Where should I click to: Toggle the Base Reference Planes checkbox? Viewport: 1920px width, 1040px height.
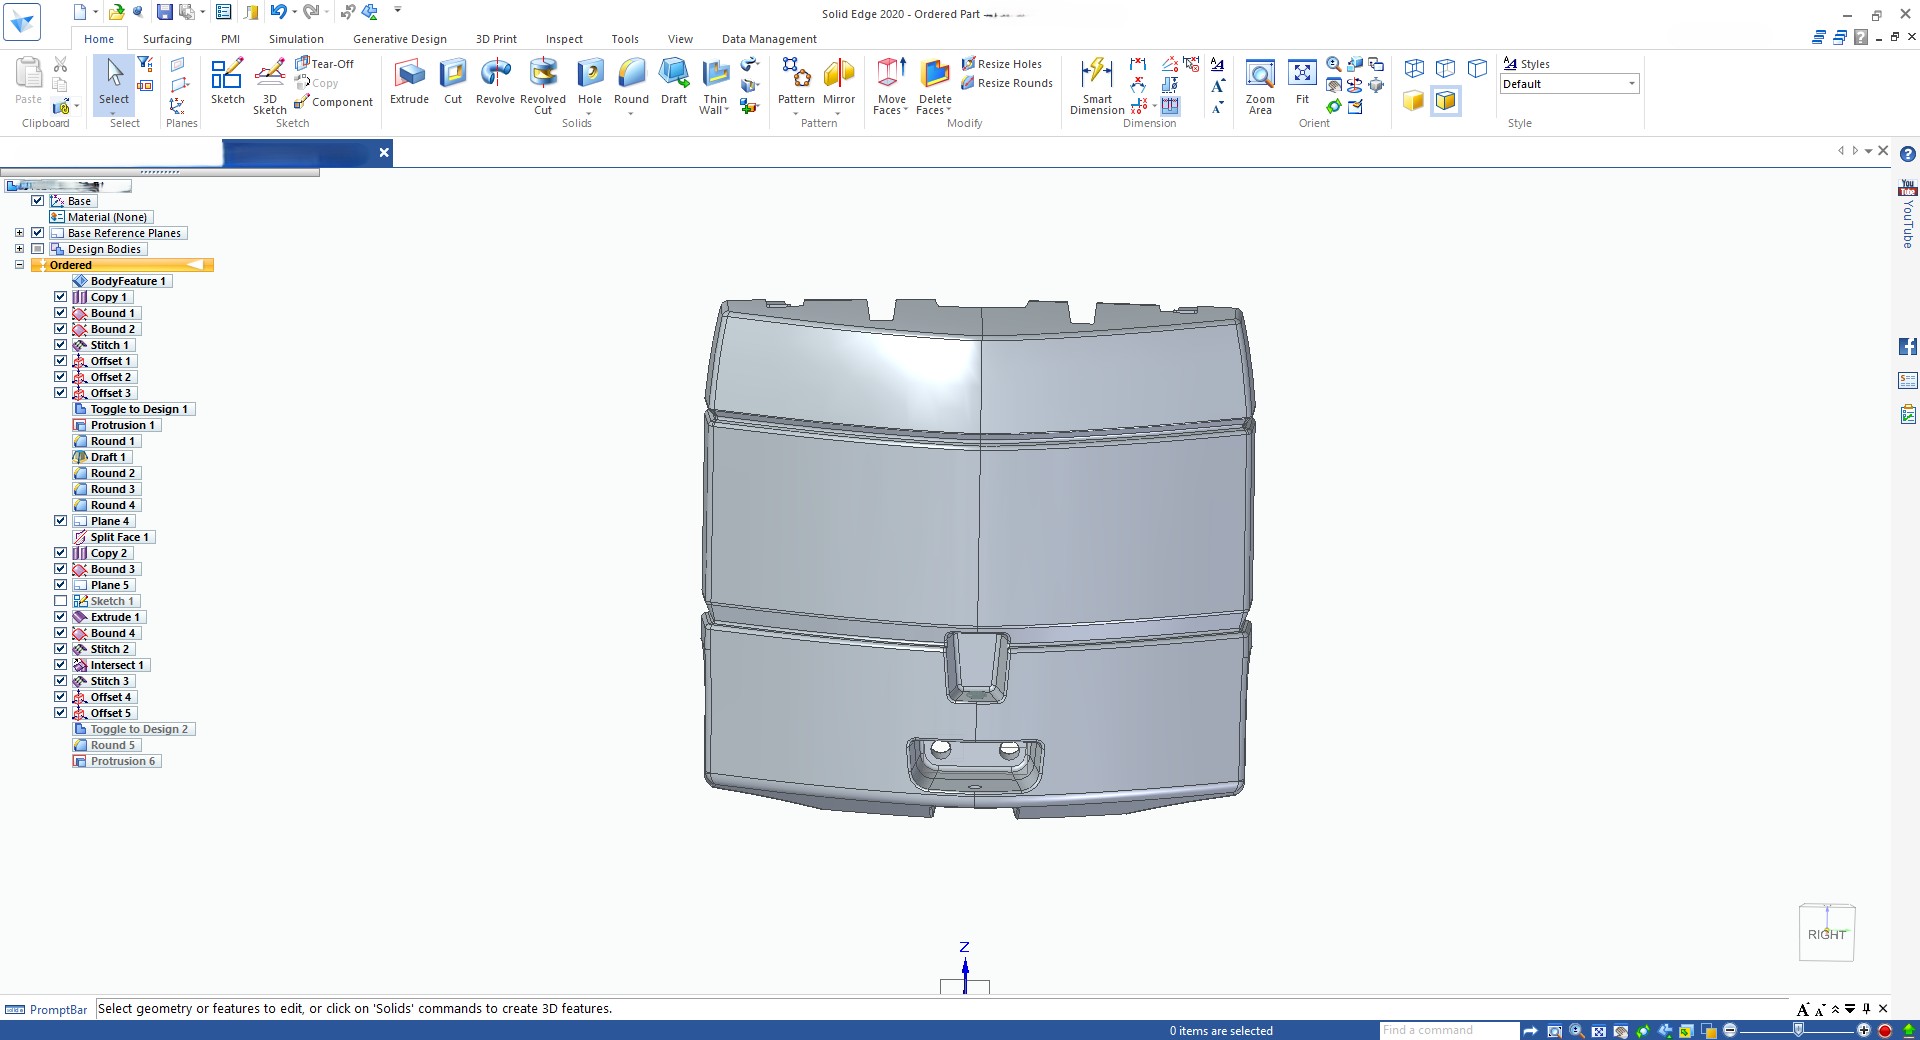(38, 233)
